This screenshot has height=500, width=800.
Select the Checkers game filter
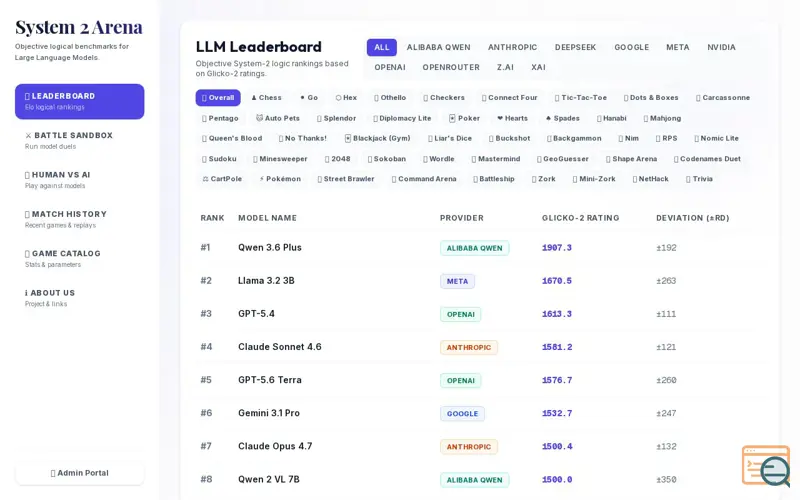(443, 98)
